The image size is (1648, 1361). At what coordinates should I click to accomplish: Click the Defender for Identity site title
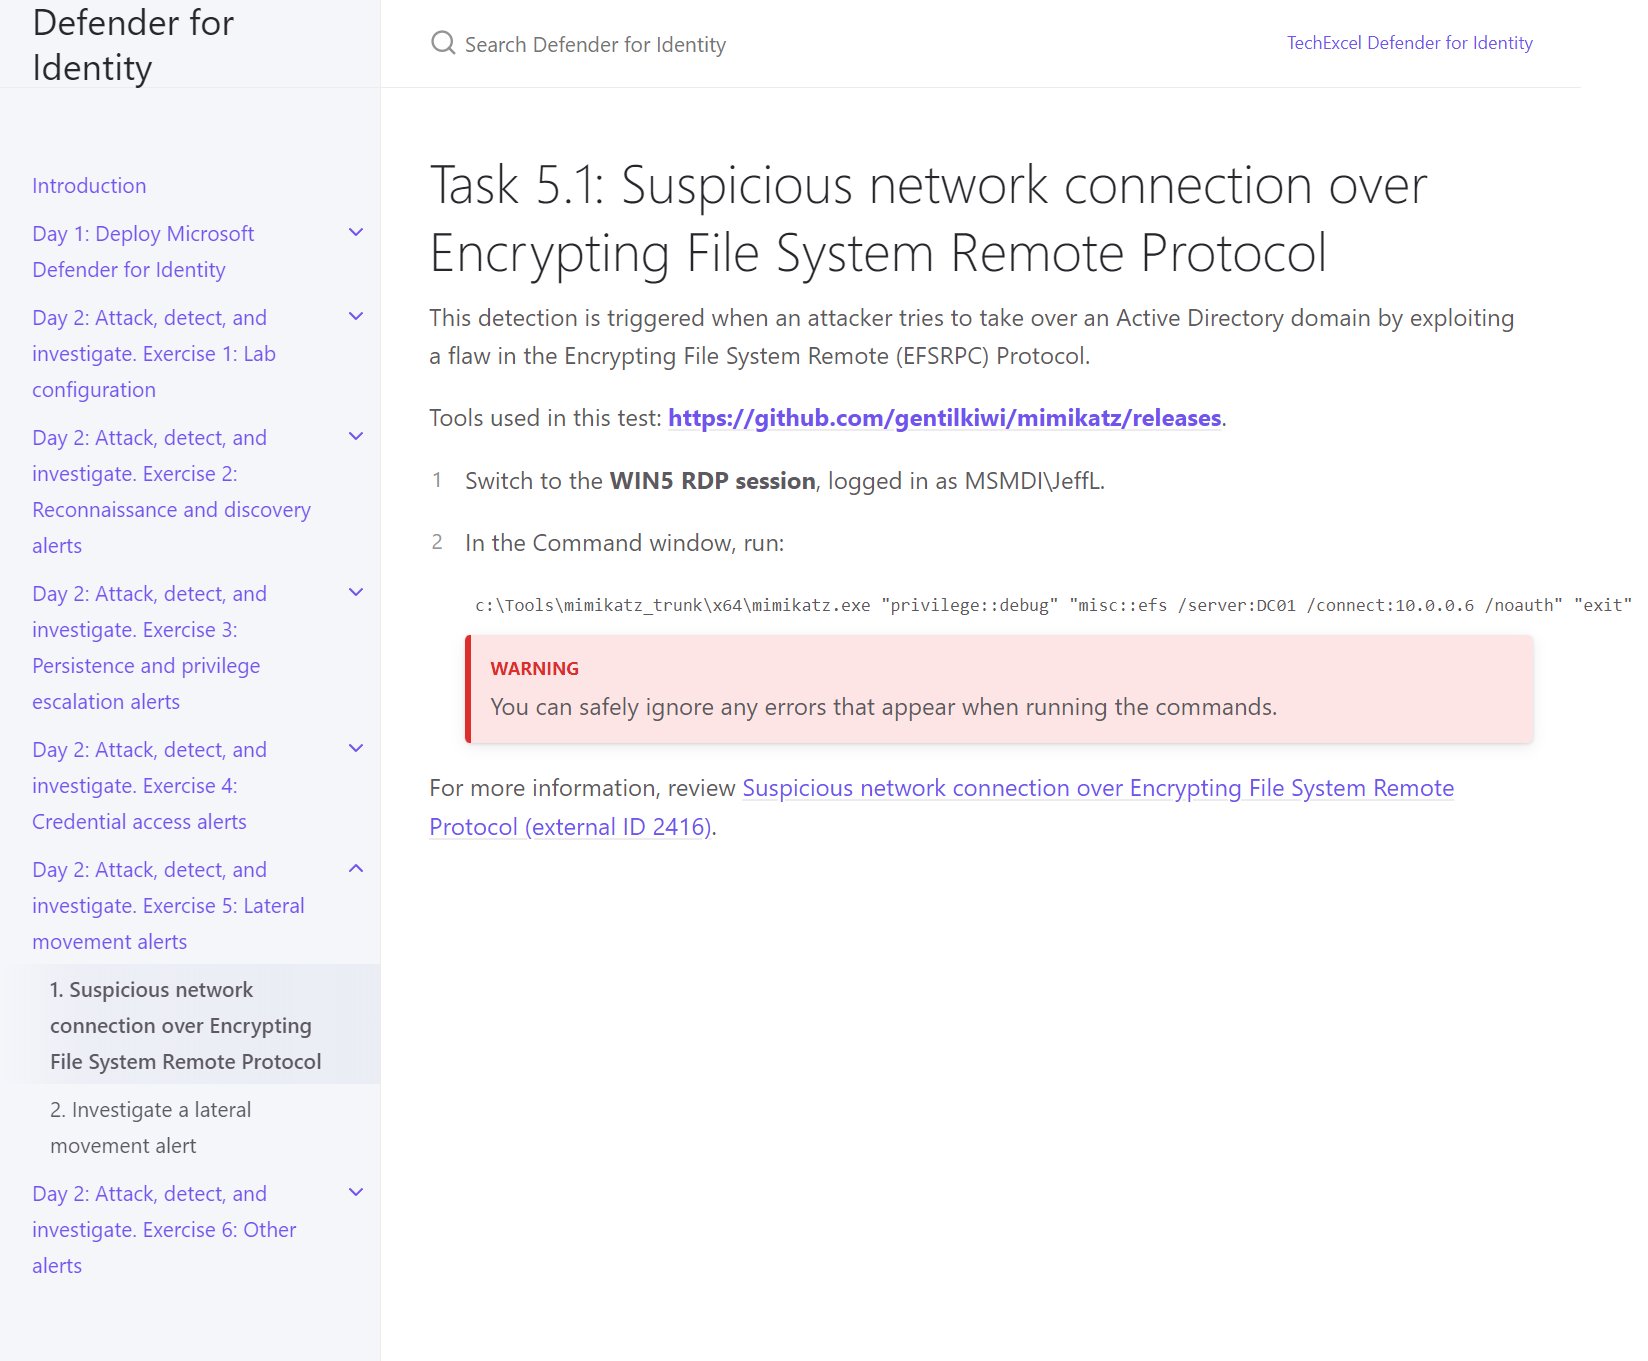coord(133,45)
